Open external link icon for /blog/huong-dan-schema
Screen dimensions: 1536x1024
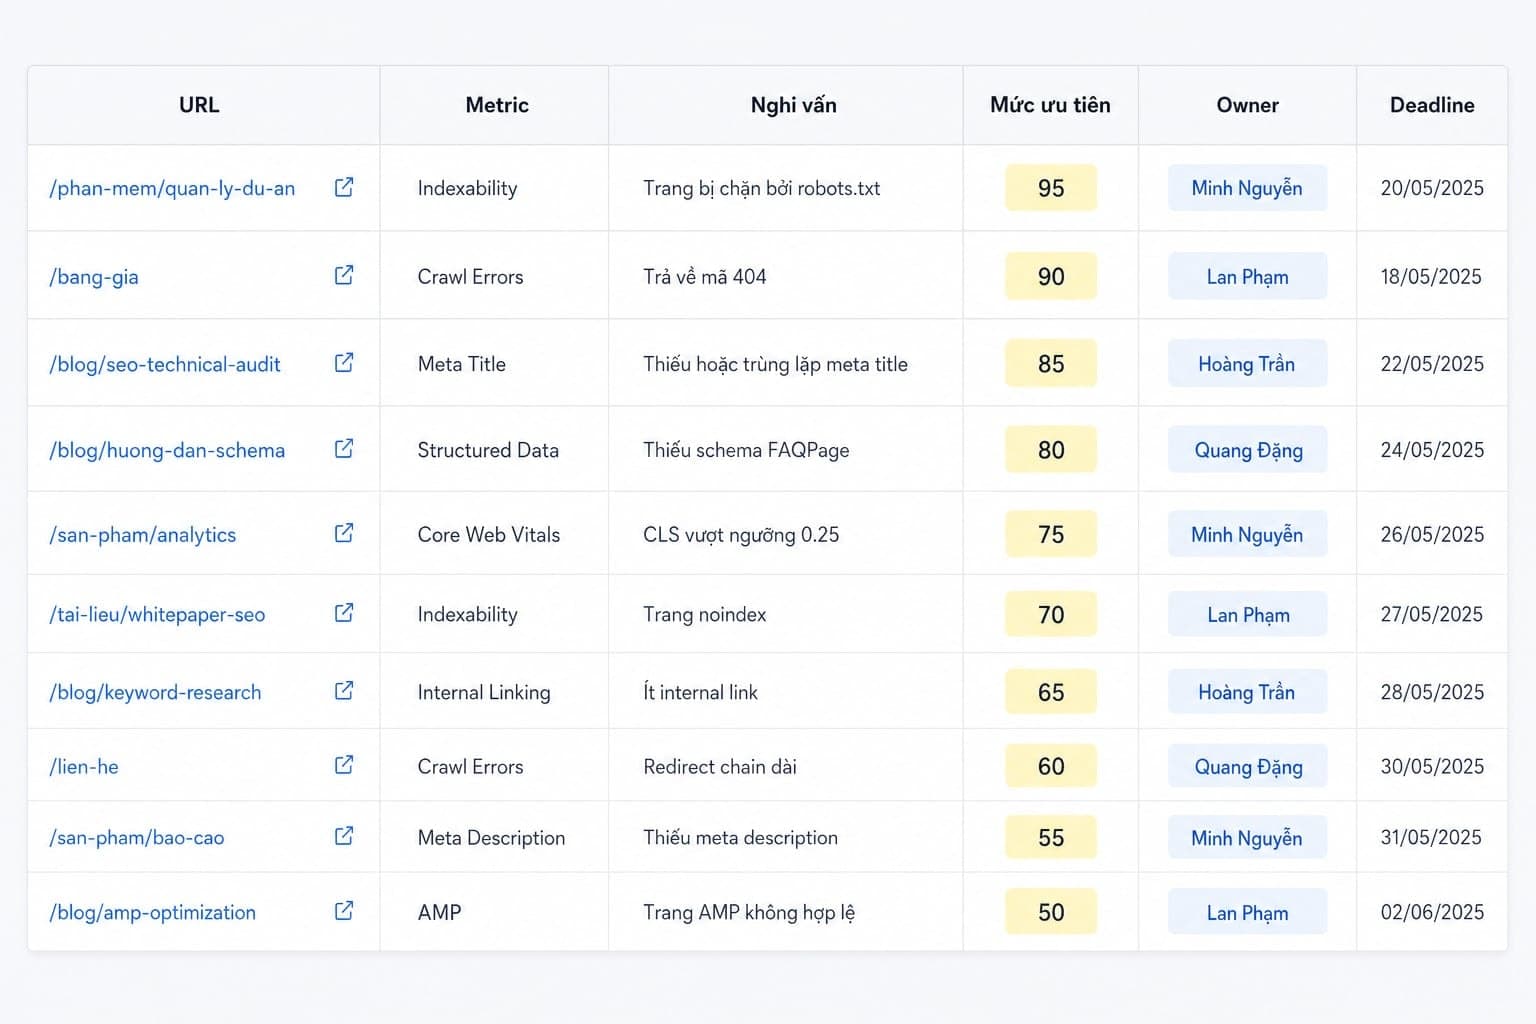tap(344, 449)
